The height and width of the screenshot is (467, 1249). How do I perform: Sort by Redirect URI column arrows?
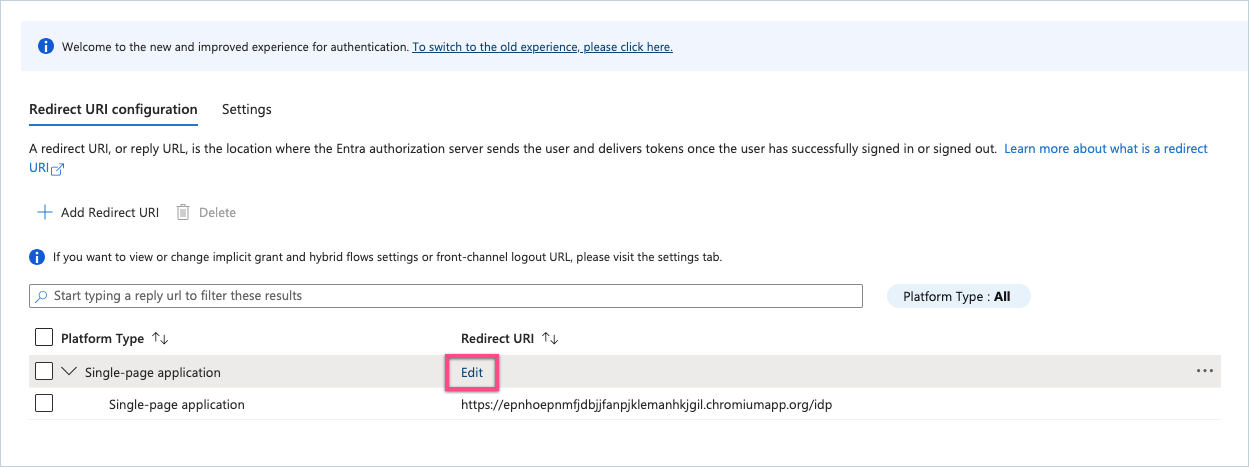549,338
